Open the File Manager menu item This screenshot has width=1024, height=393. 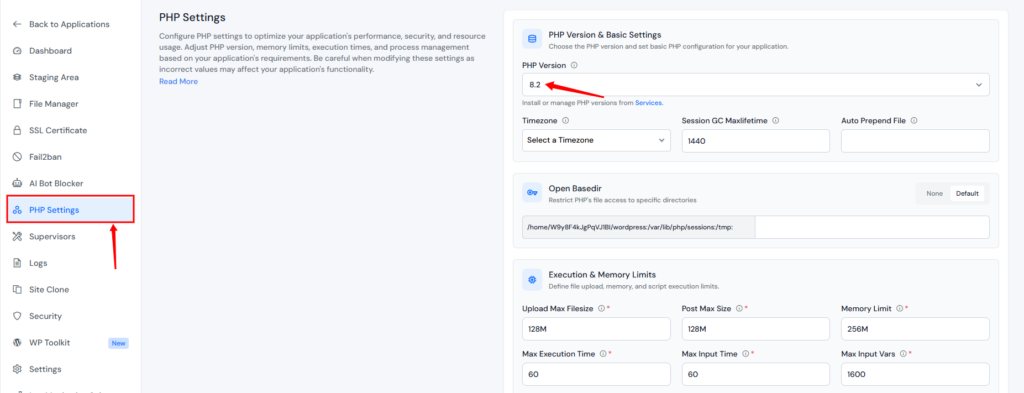click(x=54, y=104)
